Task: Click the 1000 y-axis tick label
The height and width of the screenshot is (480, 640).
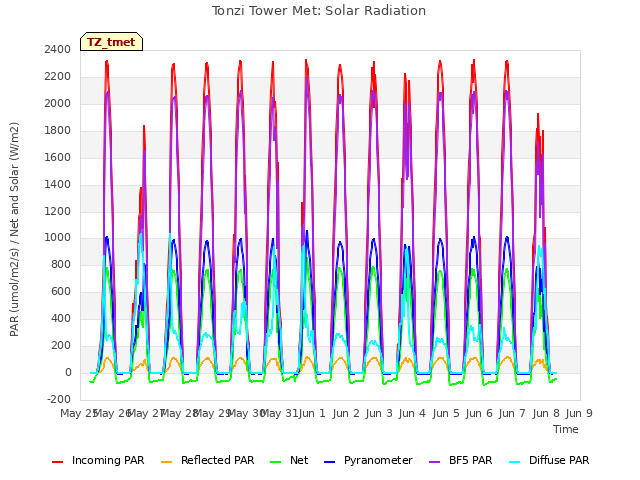Action: 58,238
